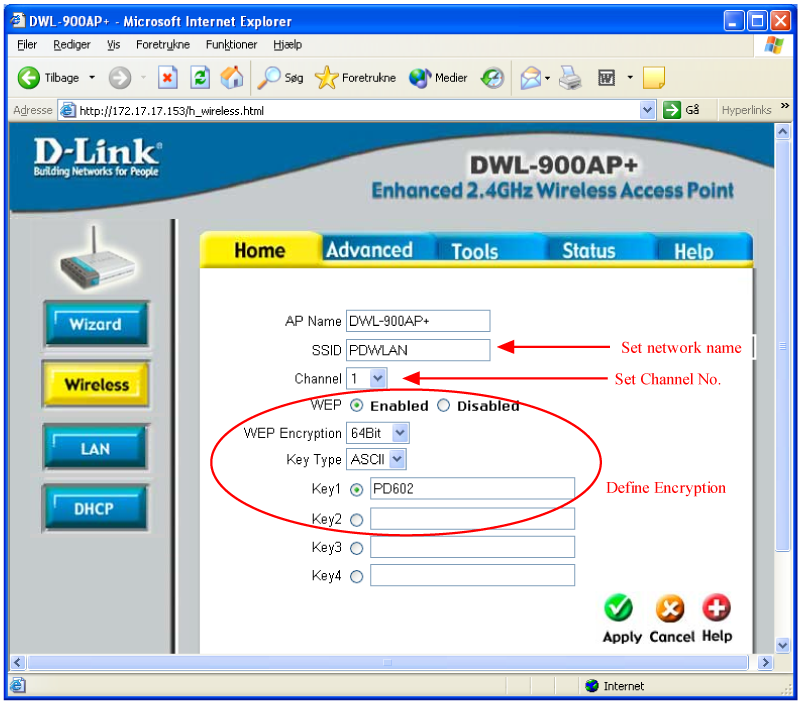Image resolution: width=800 pixels, height=703 pixels.
Task: Click the Mail envelope icon
Action: coord(531,78)
